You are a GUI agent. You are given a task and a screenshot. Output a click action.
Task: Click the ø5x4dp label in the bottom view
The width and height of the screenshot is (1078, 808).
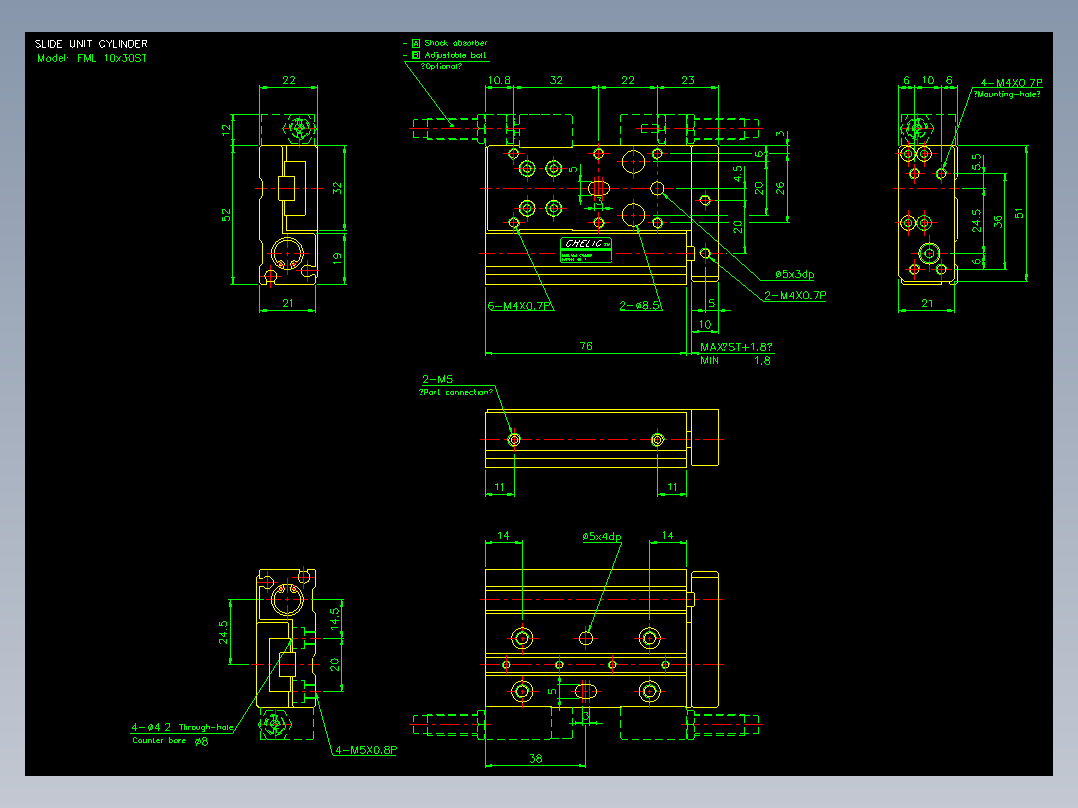point(602,536)
